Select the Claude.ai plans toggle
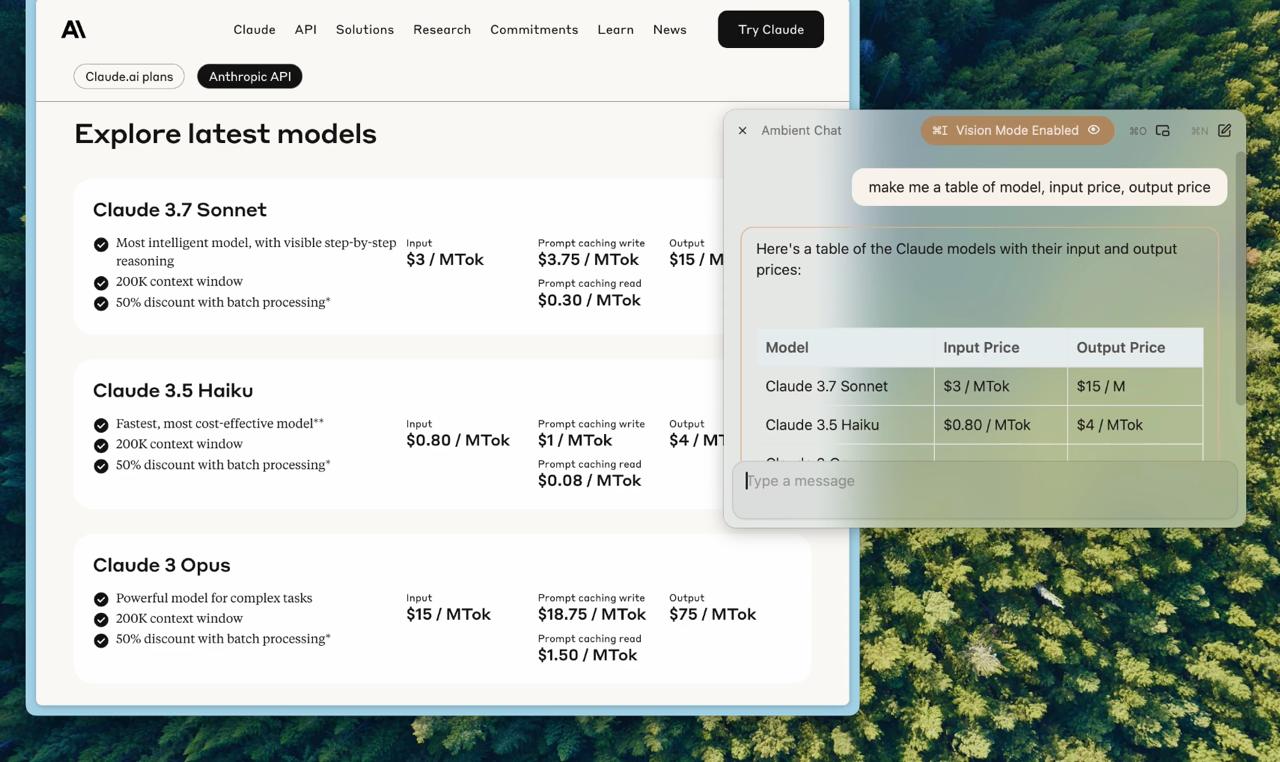Viewport: 1280px width, 762px height. tap(129, 76)
